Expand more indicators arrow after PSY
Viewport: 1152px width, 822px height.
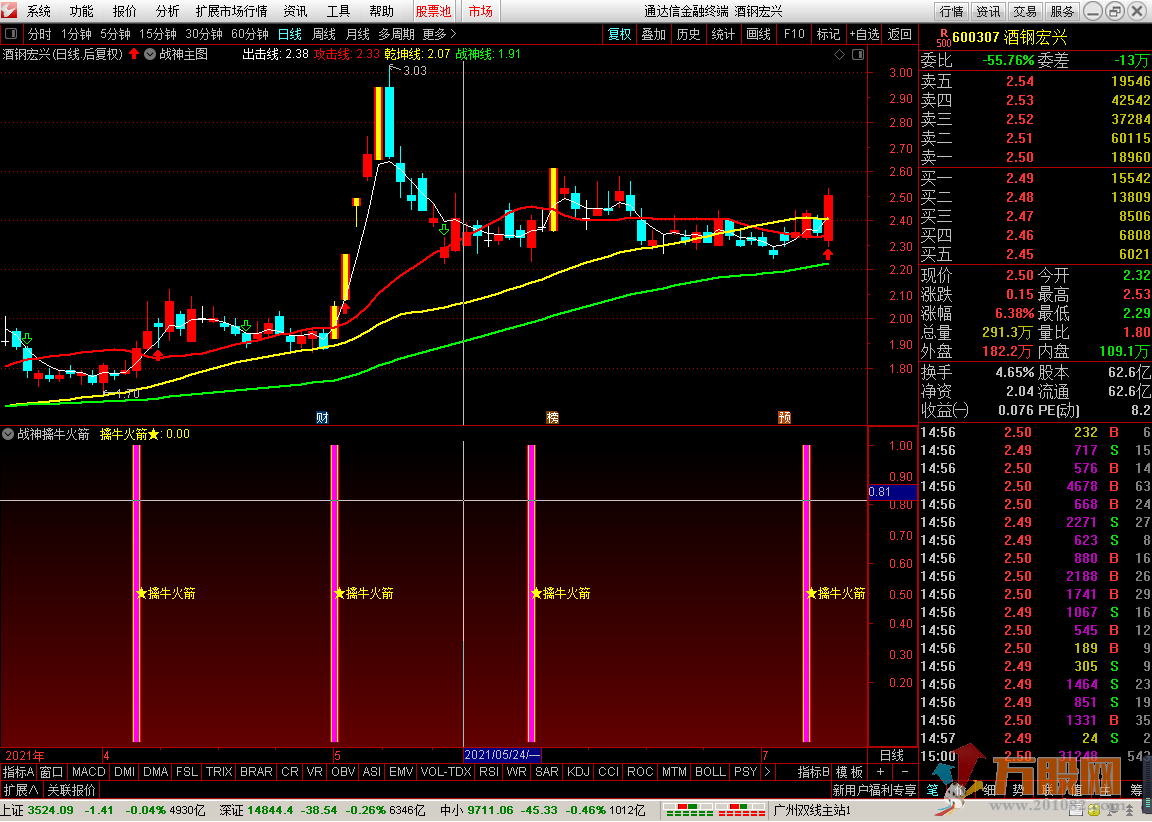[x=768, y=772]
